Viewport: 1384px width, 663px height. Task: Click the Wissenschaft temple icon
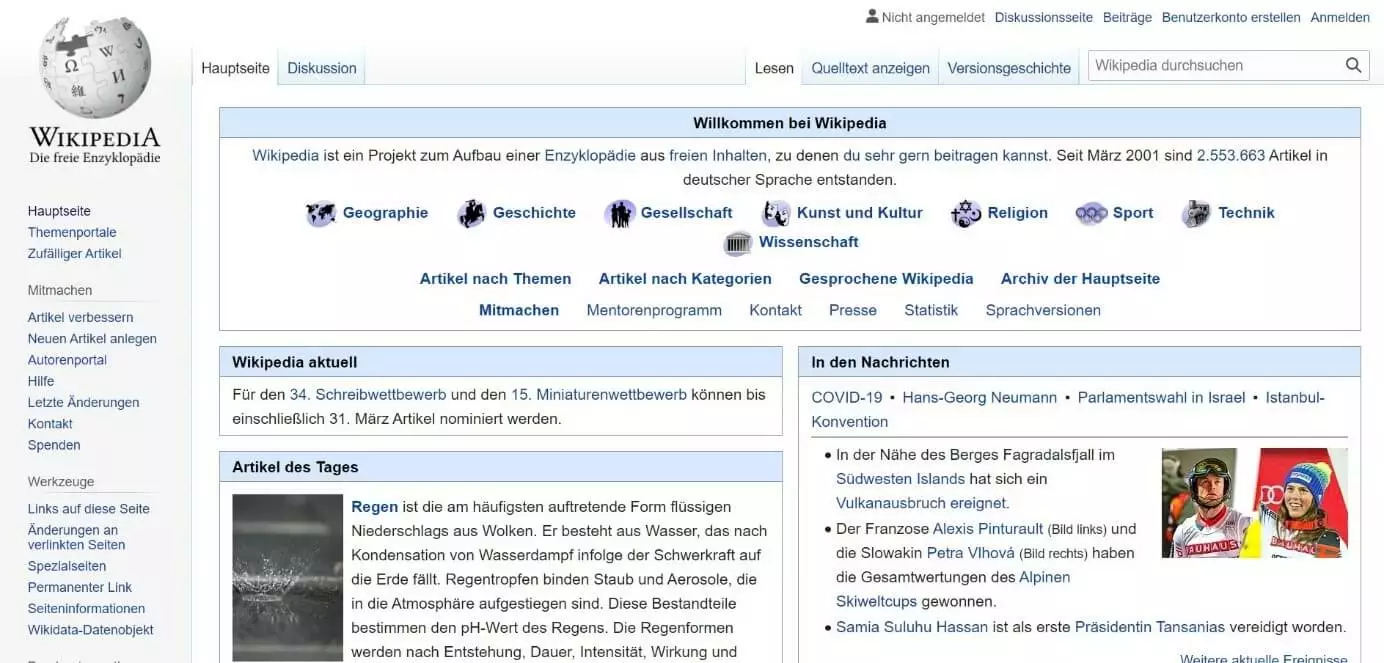coord(738,243)
